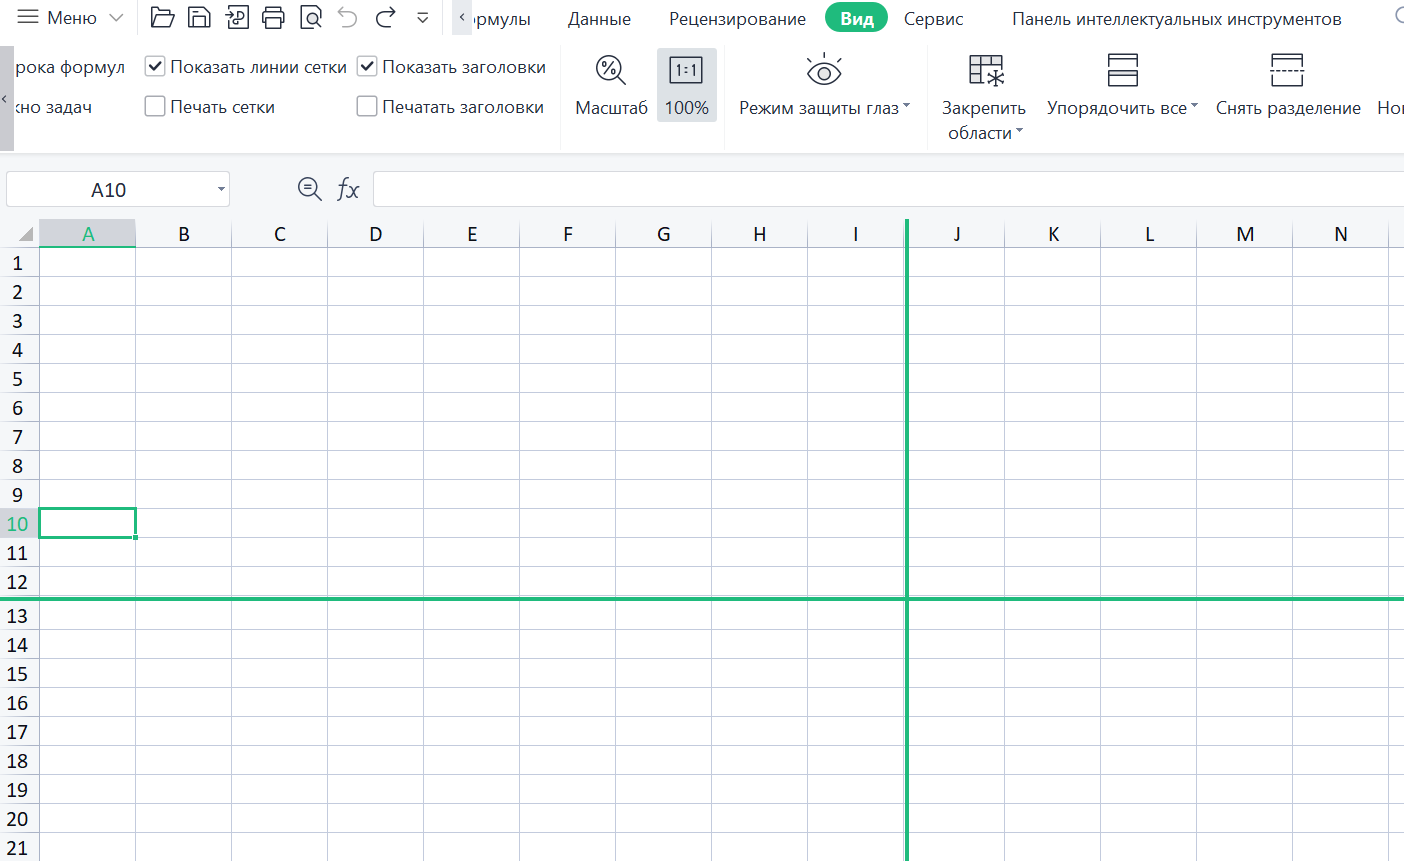The width and height of the screenshot is (1404, 861).
Task: Switch to the Данные tab
Action: [x=599, y=19]
